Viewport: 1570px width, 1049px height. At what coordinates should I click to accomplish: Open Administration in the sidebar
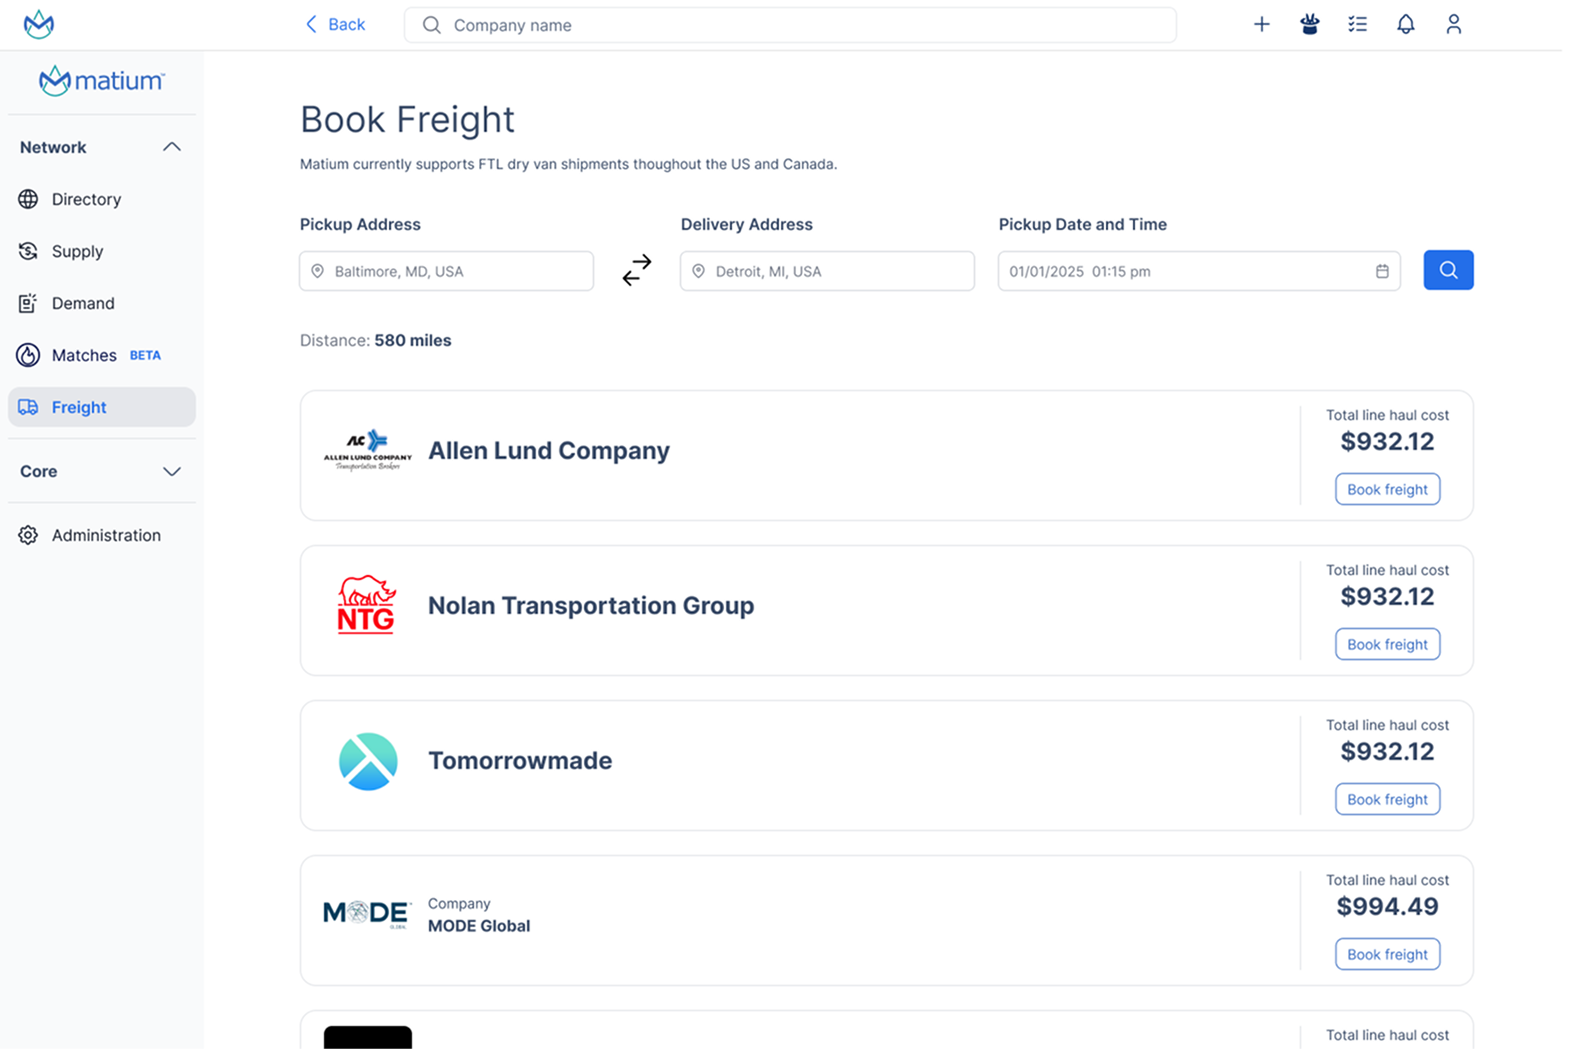[101, 535]
